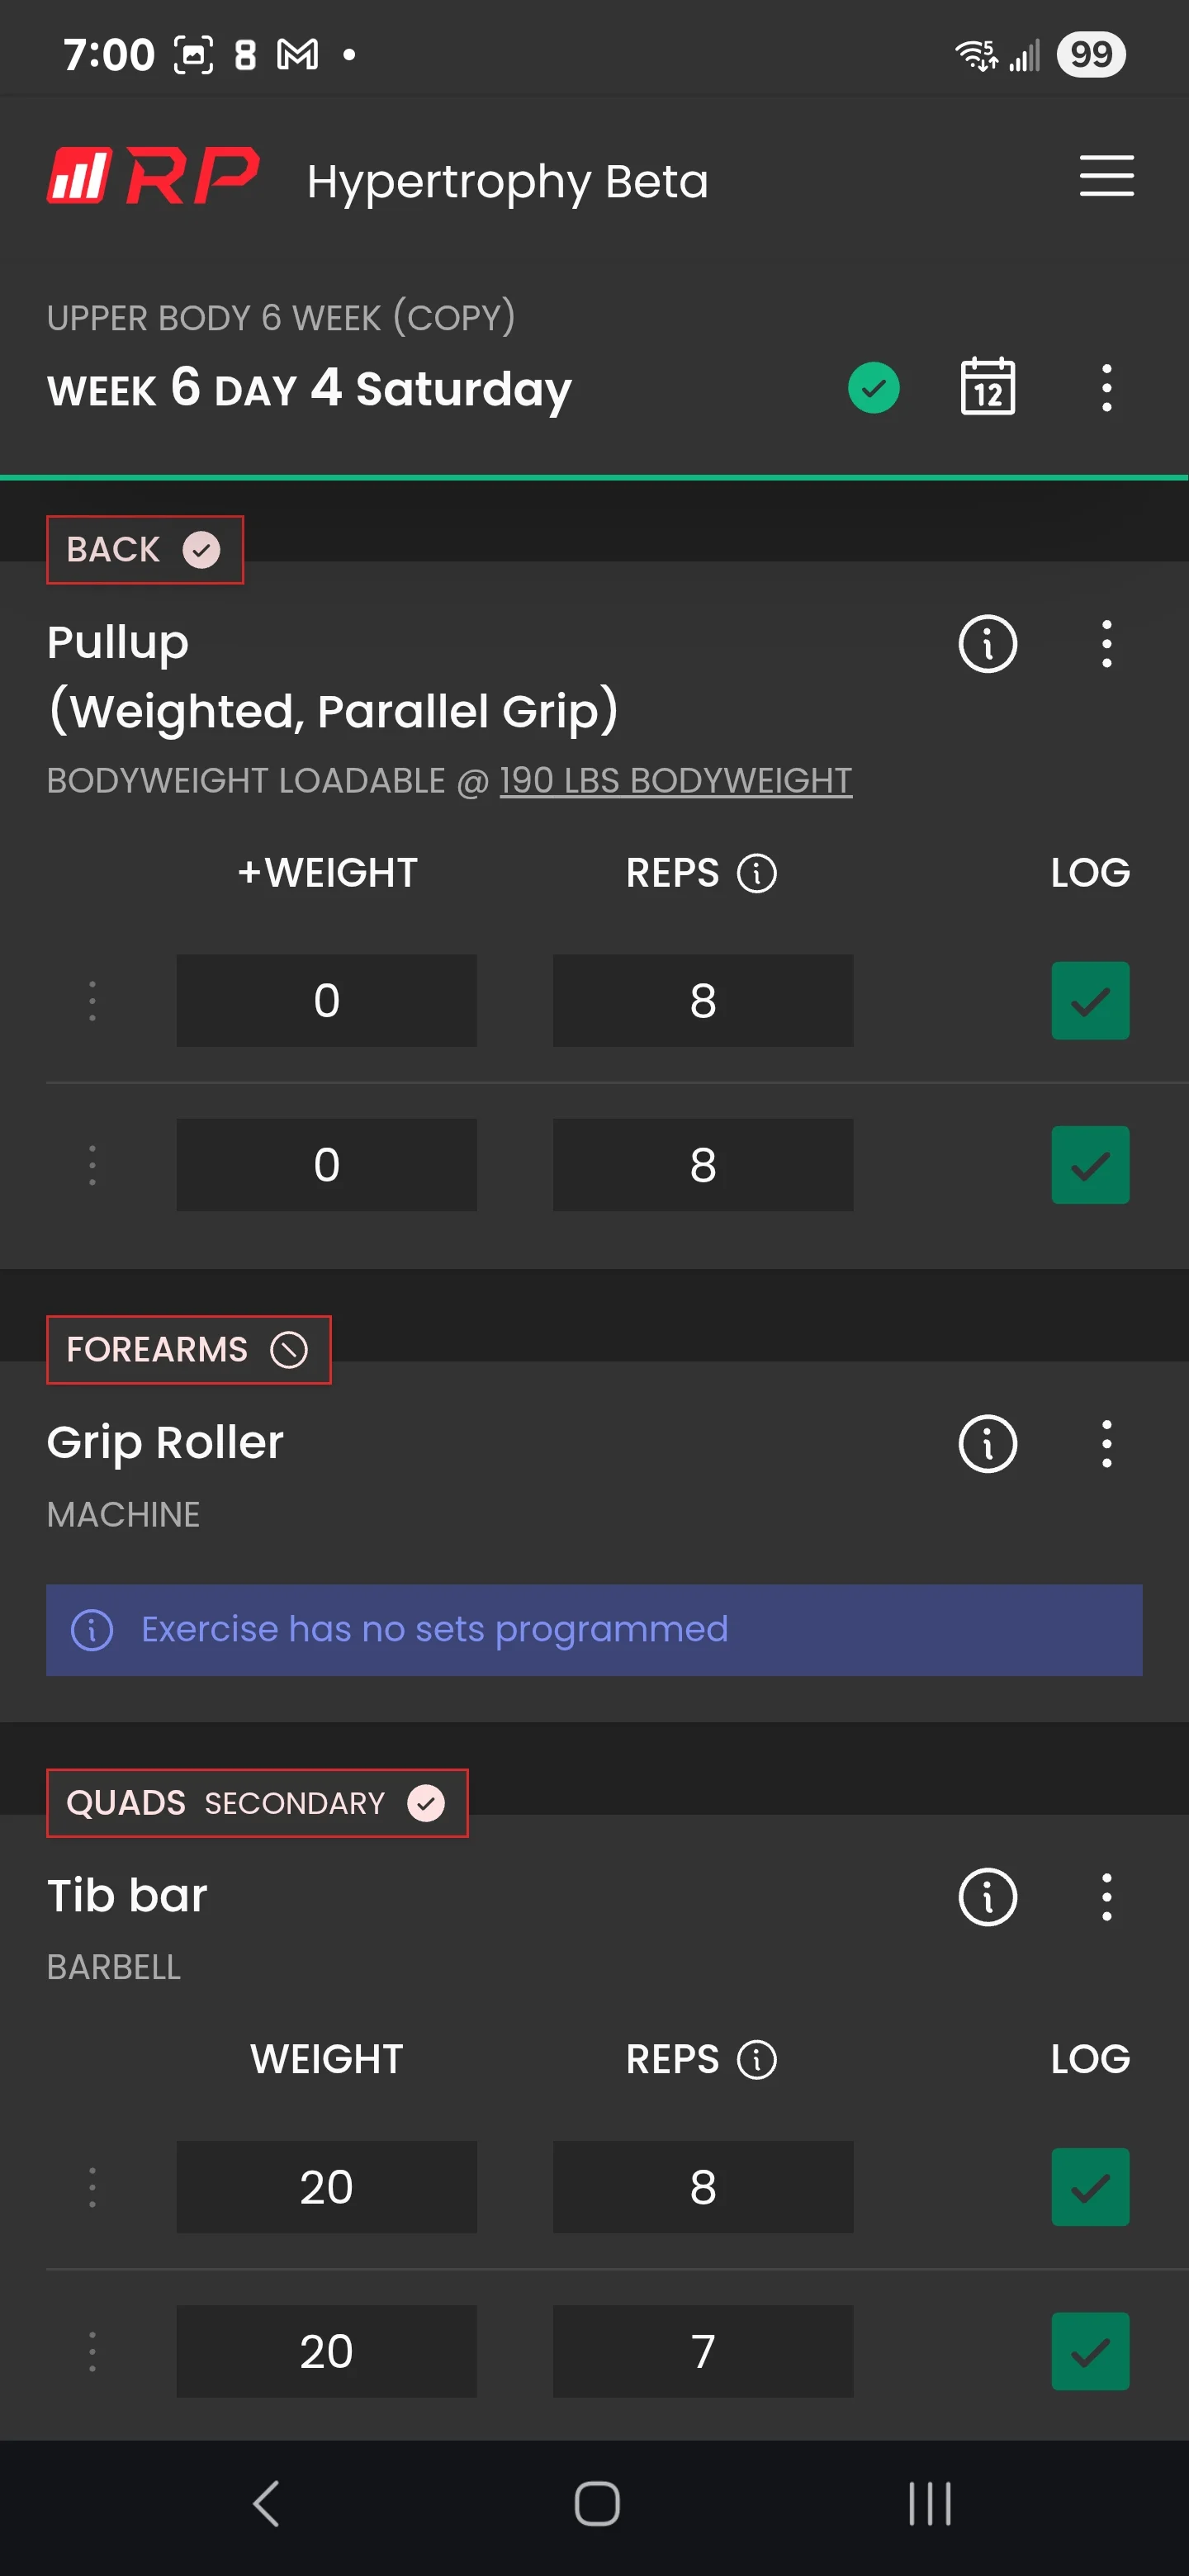Open the hamburger menu in the header
The height and width of the screenshot is (2576, 1189).
[x=1106, y=176]
